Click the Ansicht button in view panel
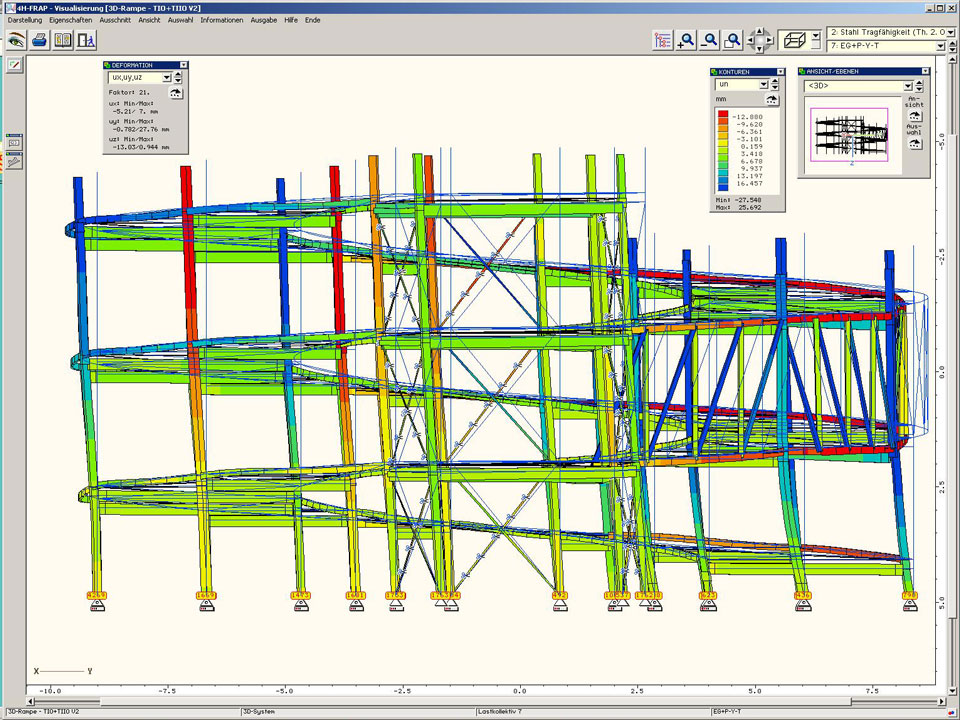The image size is (960, 720). pos(914,116)
